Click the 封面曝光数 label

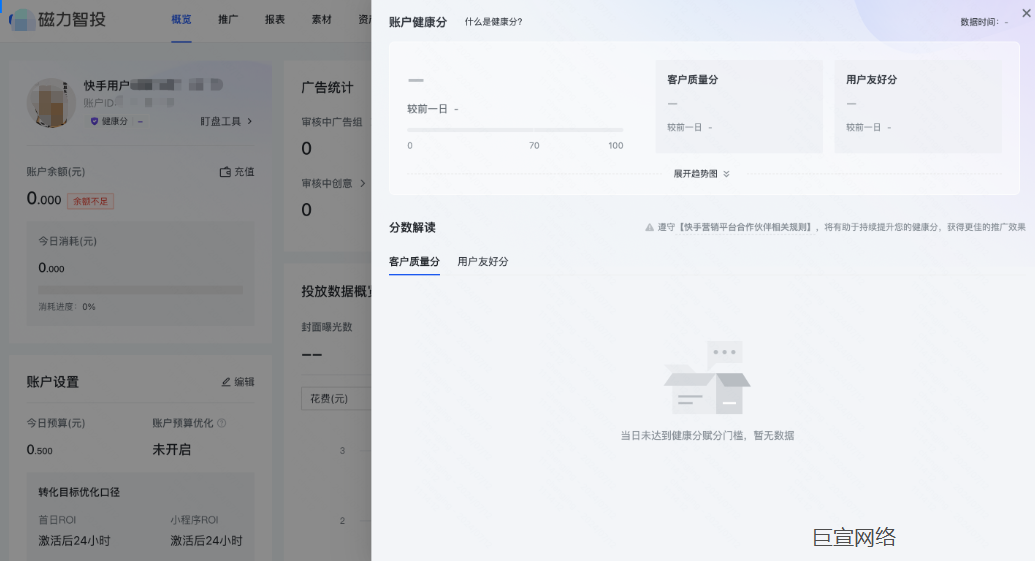click(327, 327)
